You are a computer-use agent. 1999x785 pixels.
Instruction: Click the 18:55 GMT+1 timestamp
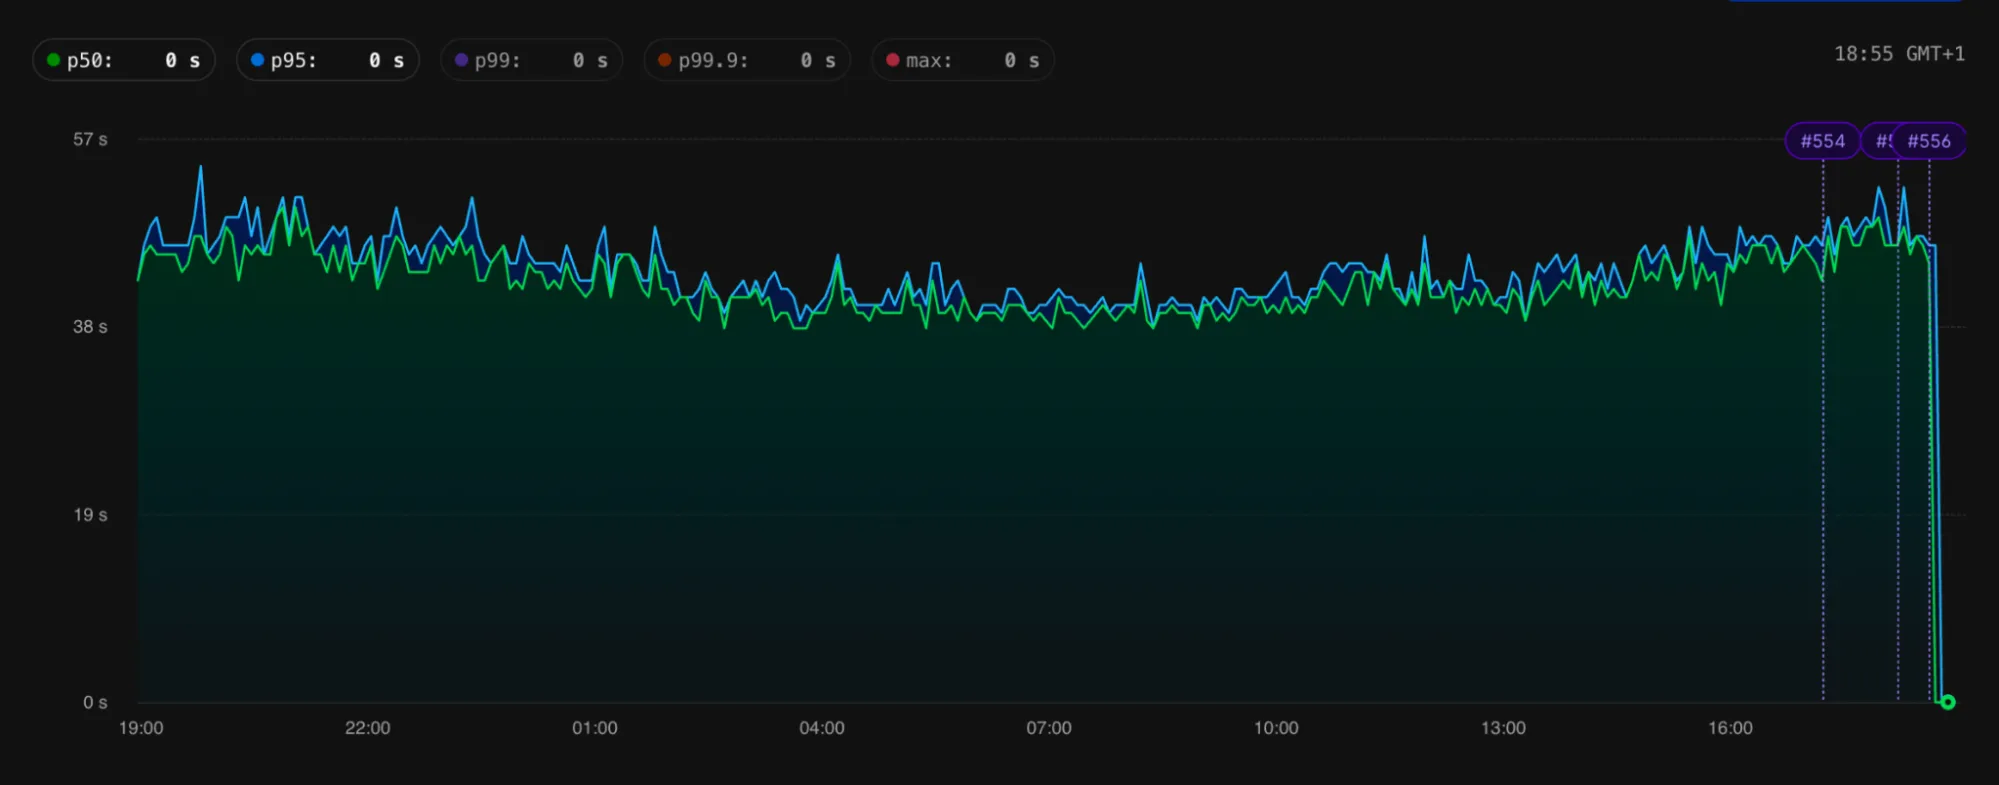pyautogui.click(x=1899, y=54)
